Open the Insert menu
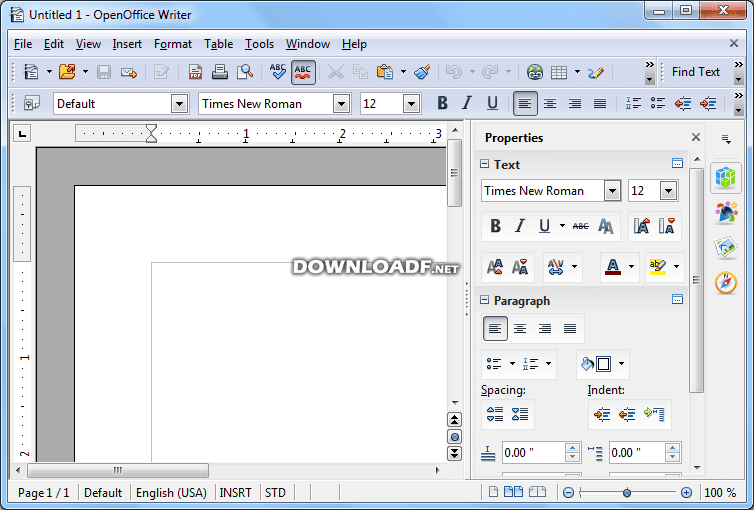The height and width of the screenshot is (510, 754). [127, 44]
